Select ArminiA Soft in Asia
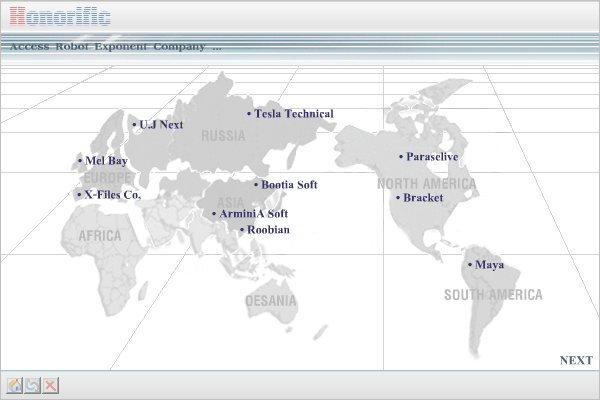Viewport: 600px width, 400px height. 250,214
